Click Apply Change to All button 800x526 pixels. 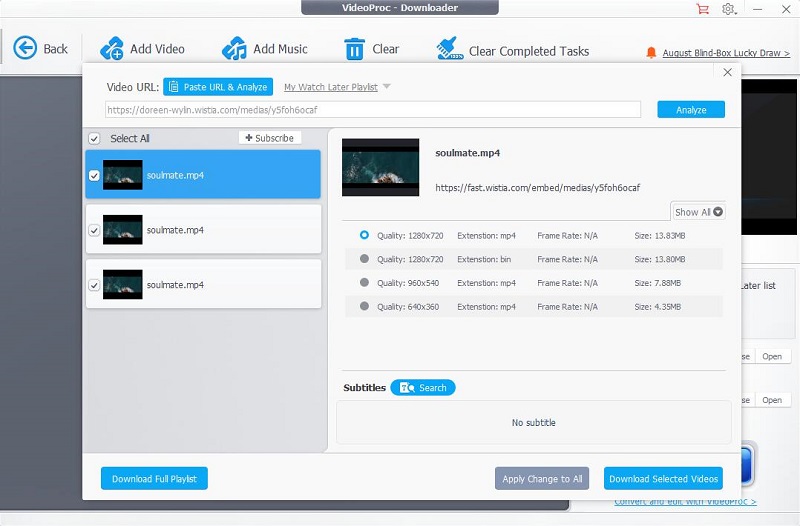(542, 479)
